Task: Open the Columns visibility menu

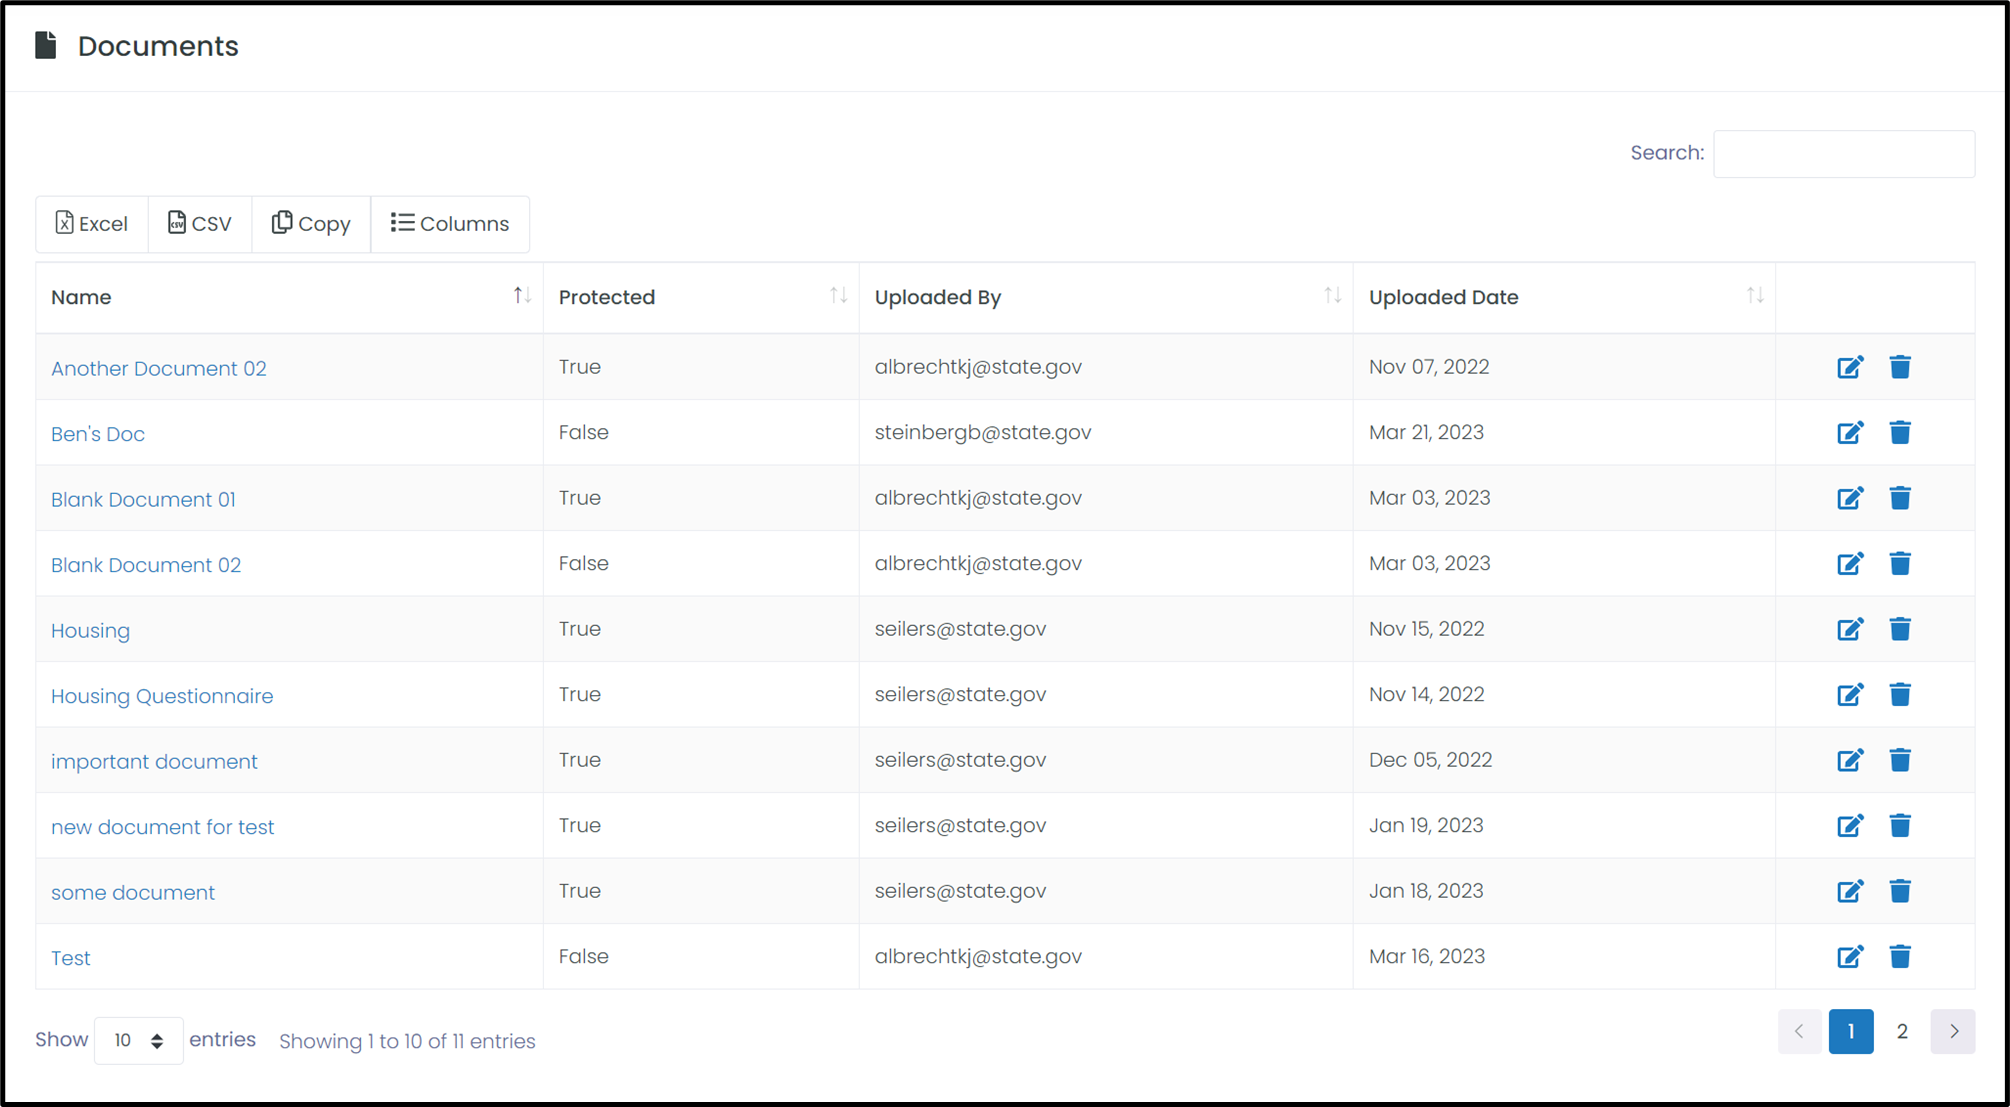Action: tap(450, 224)
